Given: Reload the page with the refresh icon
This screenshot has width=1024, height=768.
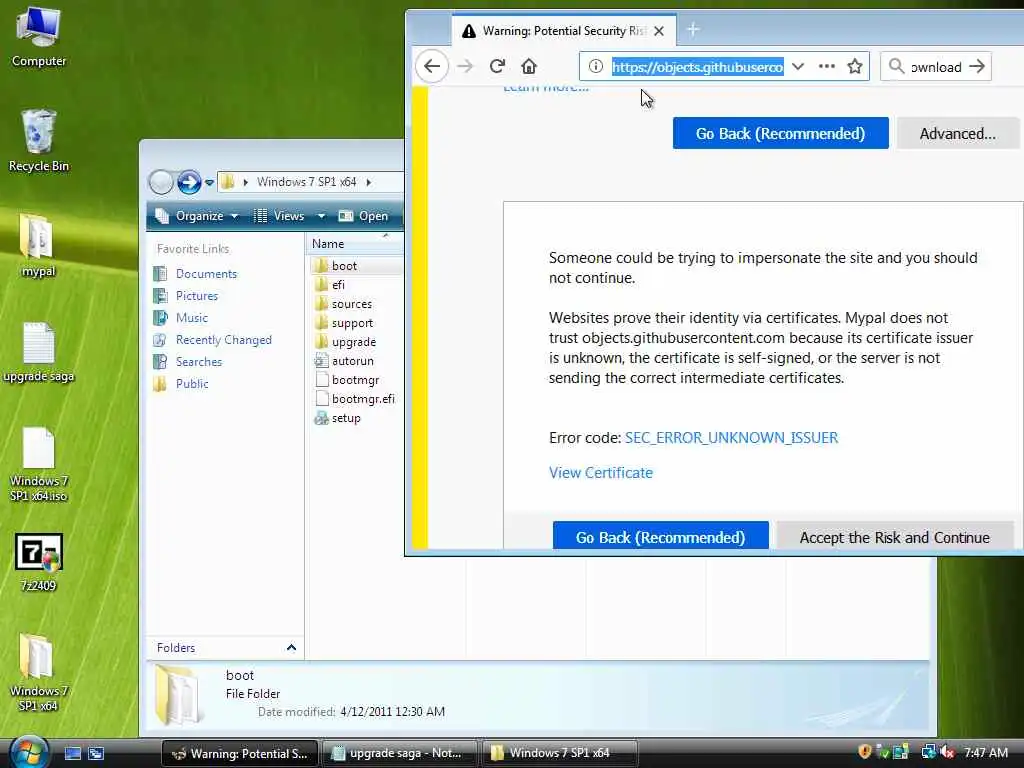Looking at the screenshot, I should [x=497, y=66].
